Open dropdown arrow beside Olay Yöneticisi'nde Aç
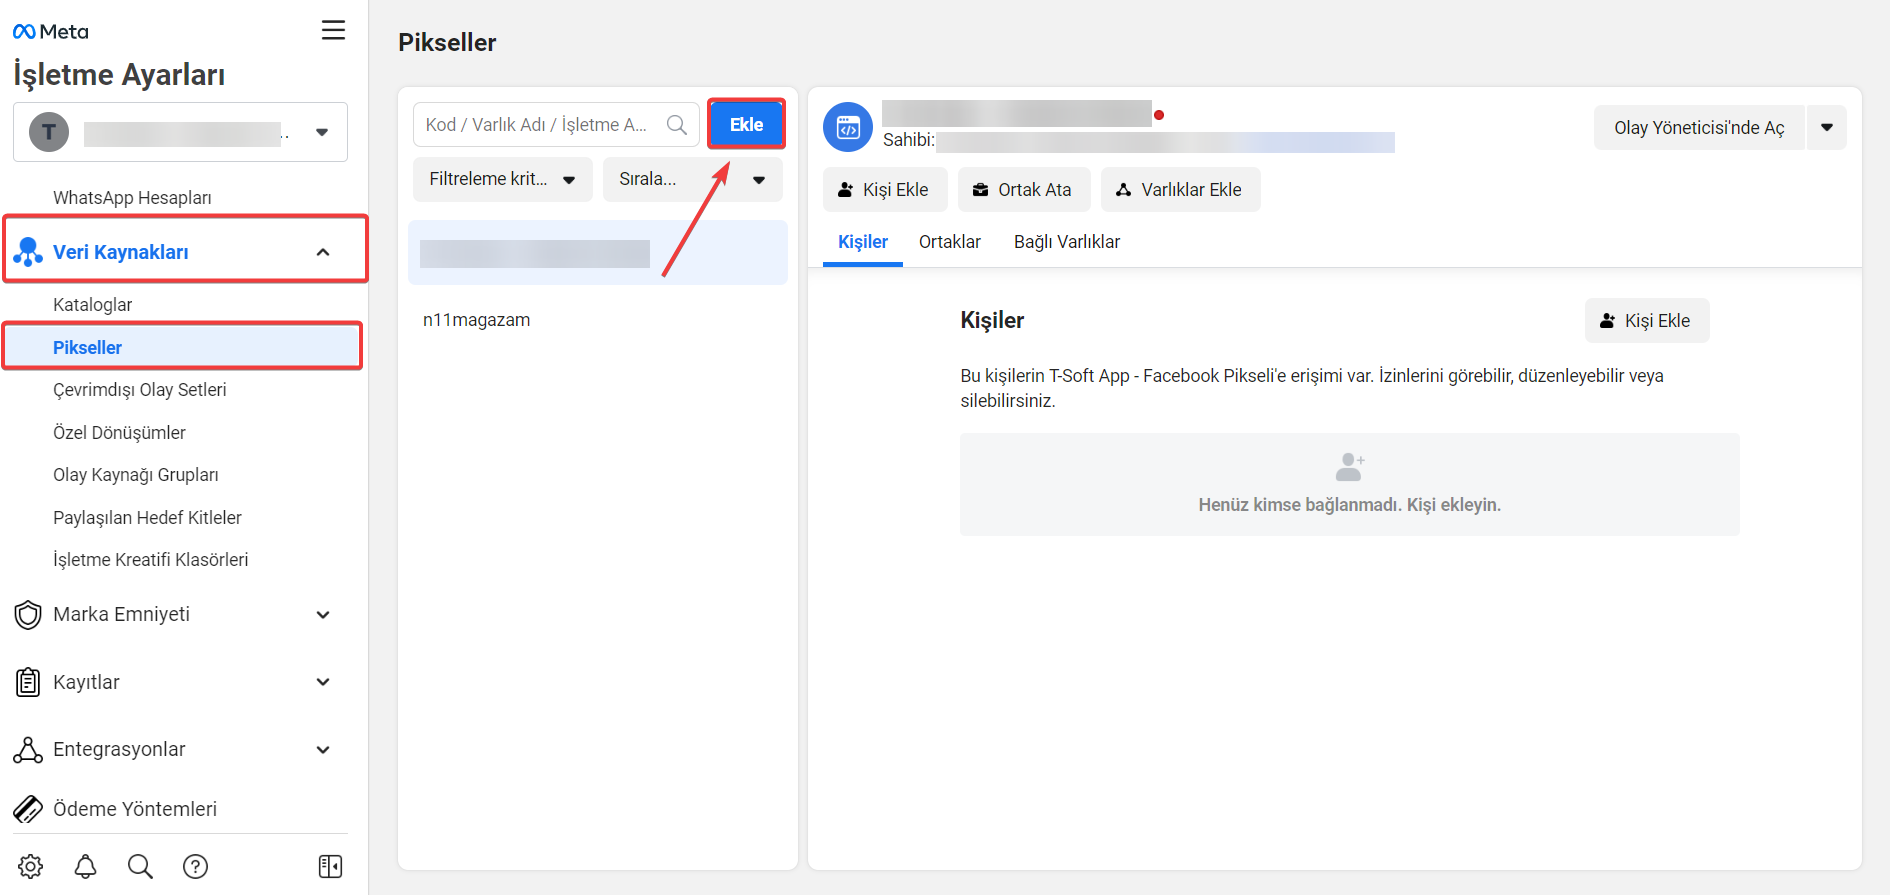 coord(1827,128)
